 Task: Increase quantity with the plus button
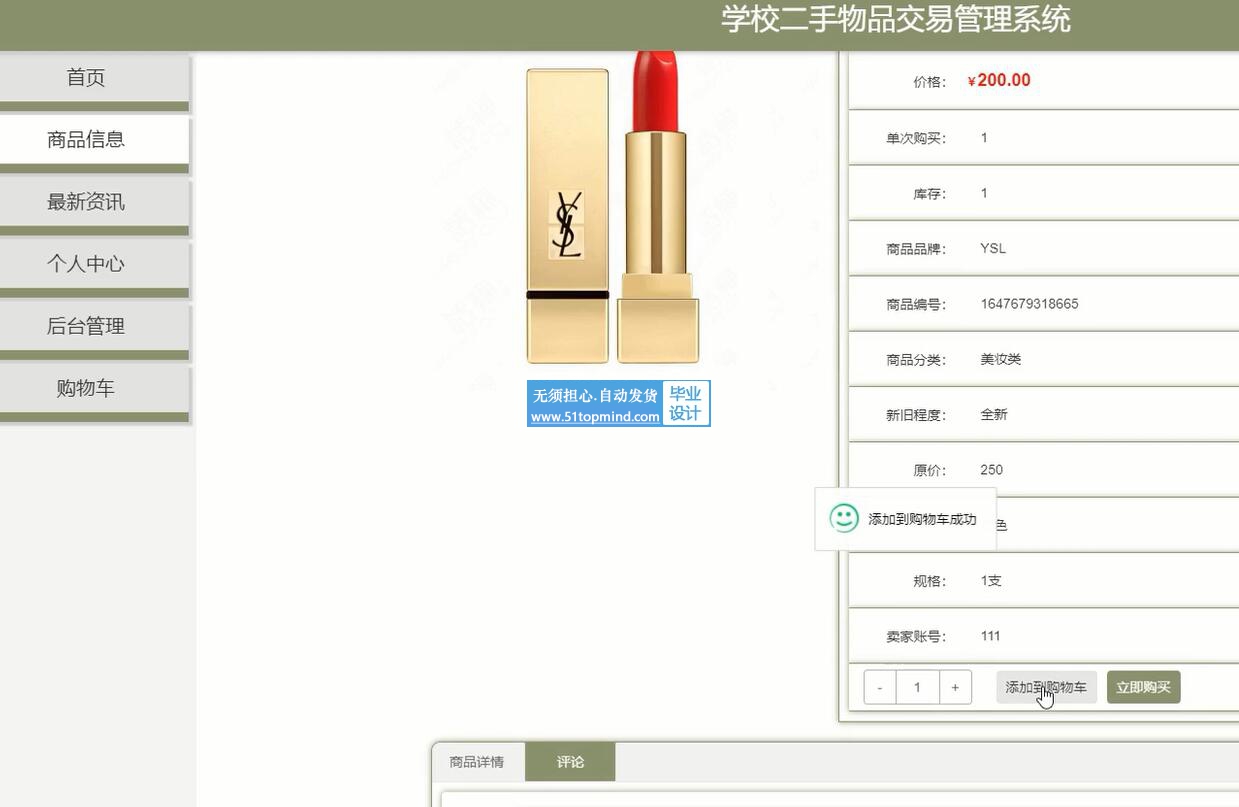pyautogui.click(x=955, y=687)
